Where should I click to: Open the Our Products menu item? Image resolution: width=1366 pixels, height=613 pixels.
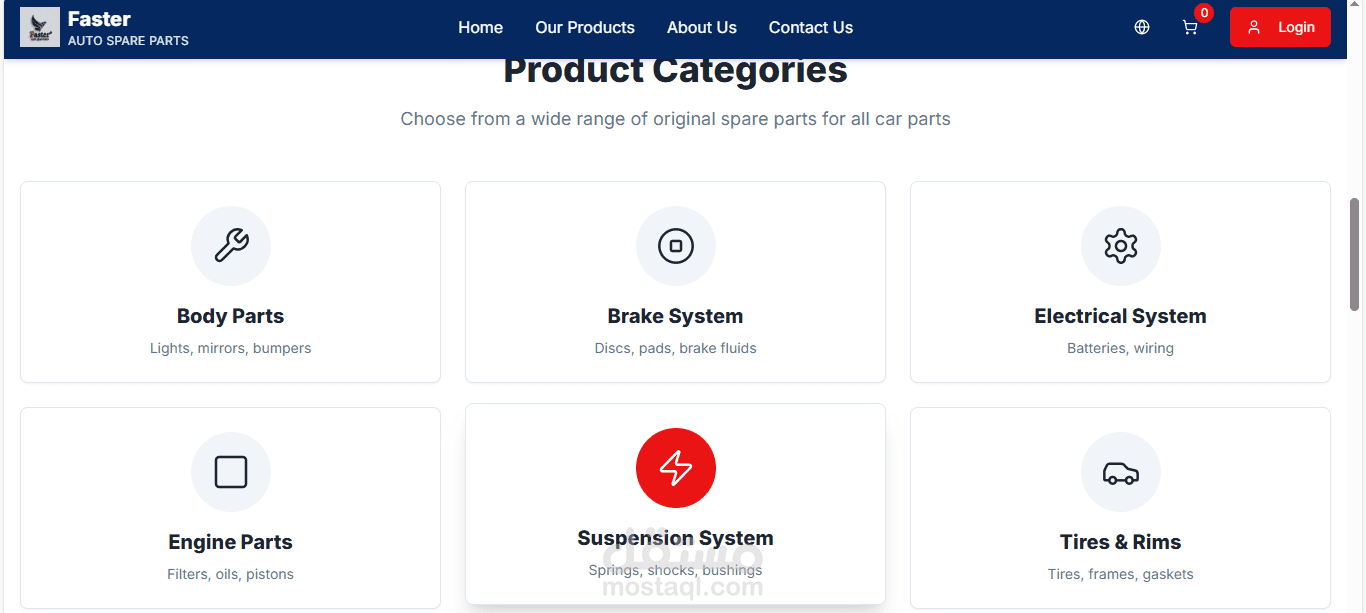(585, 27)
